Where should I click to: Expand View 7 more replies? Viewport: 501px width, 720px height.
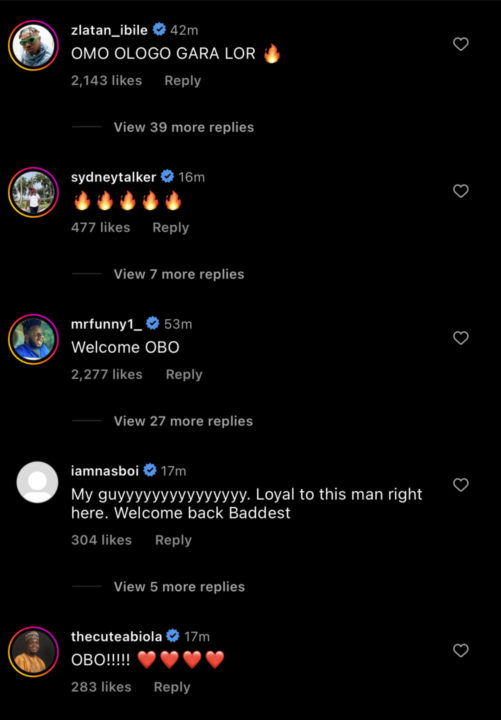(179, 274)
